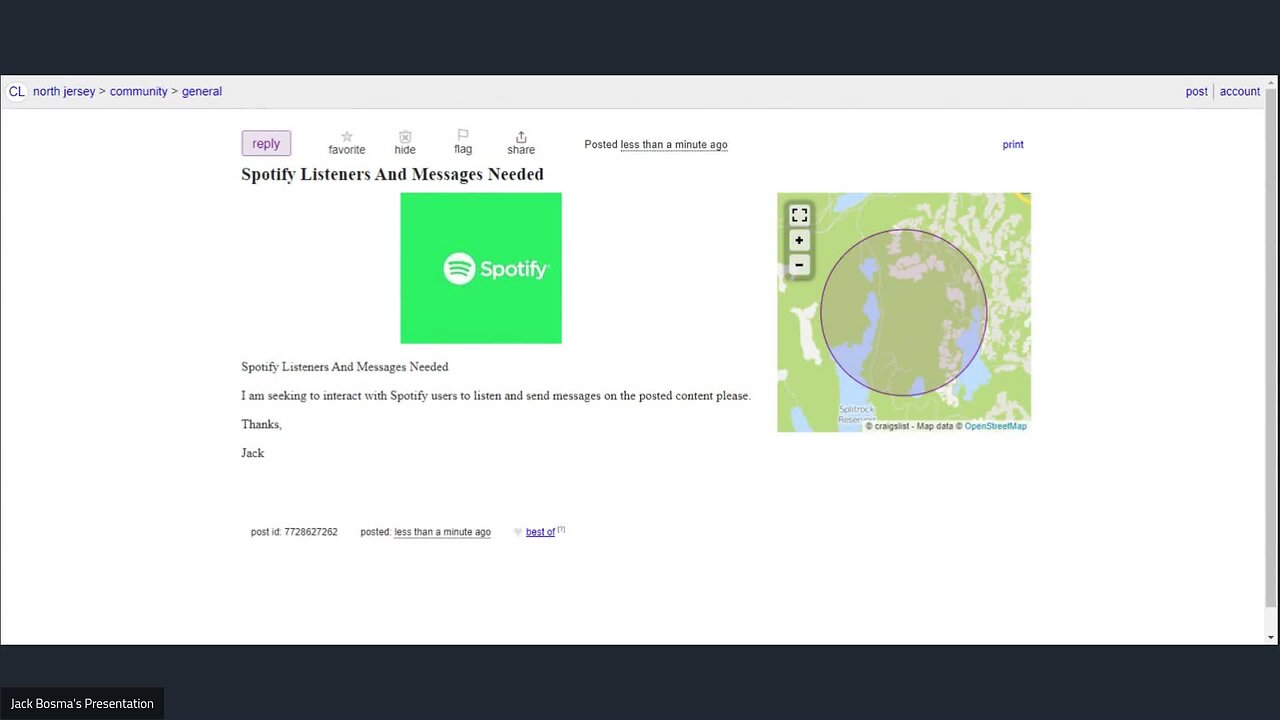Screen dimensions: 1280x720
Task: Open the north jersey breadcrumb link
Action: coord(64,91)
